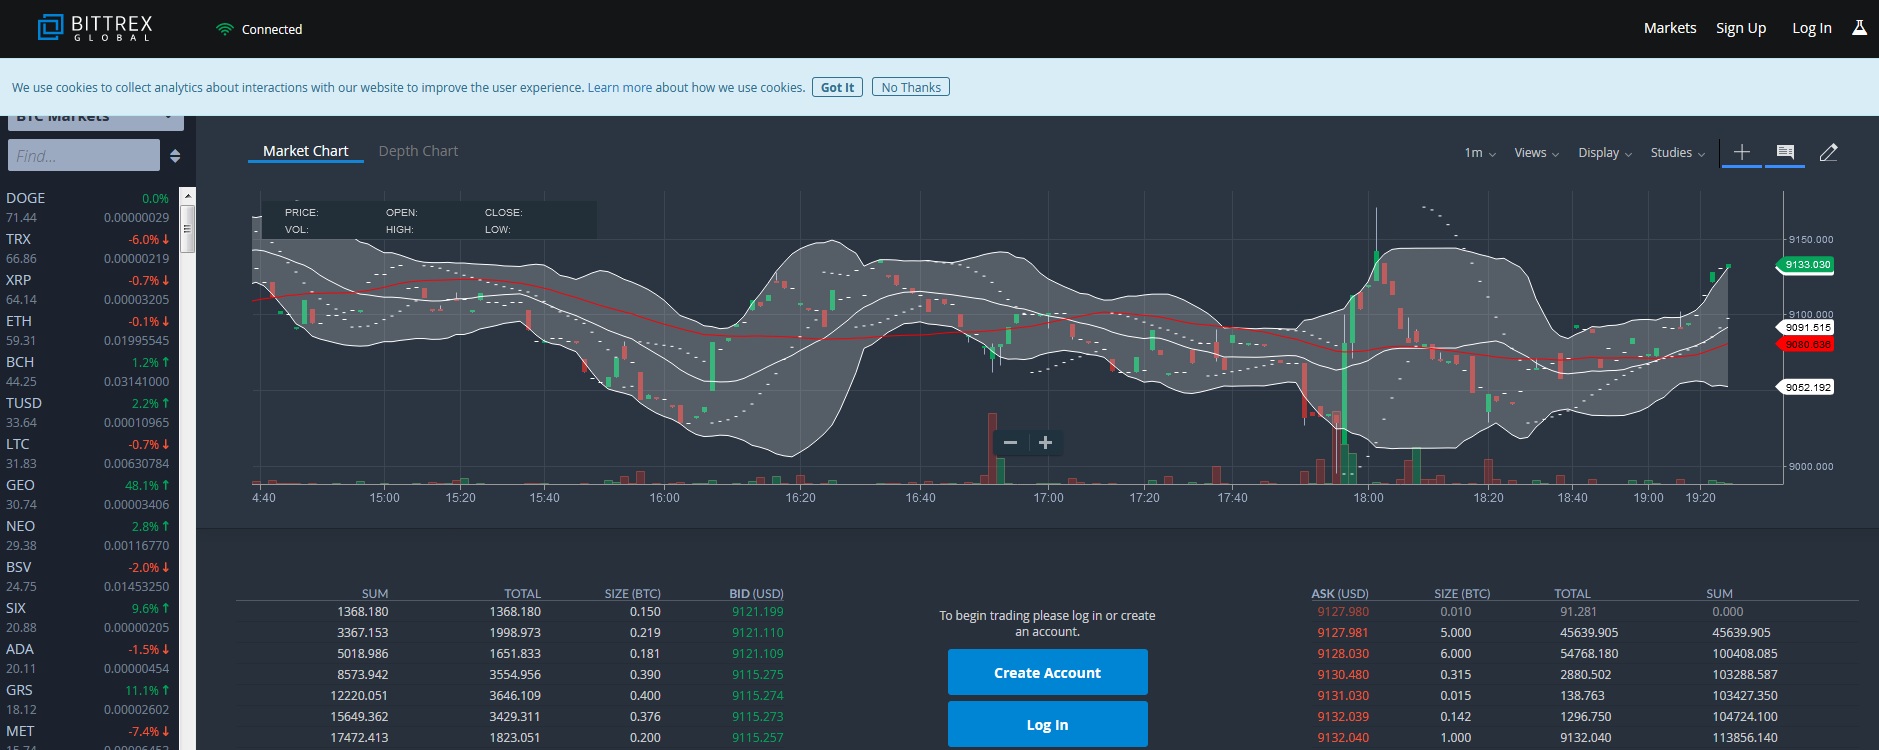The width and height of the screenshot is (1879, 750).
Task: Focus the Find market search field
Action: point(84,156)
